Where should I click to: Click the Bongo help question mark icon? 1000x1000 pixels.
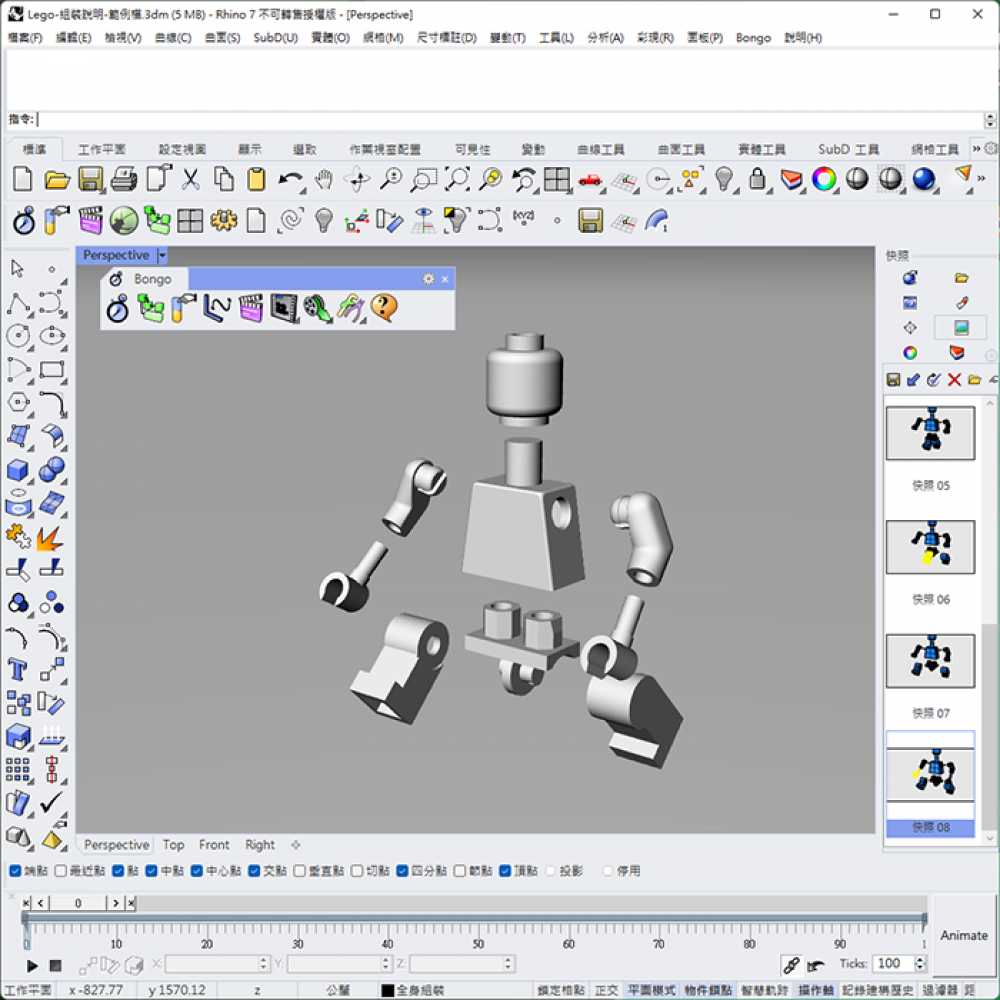384,308
